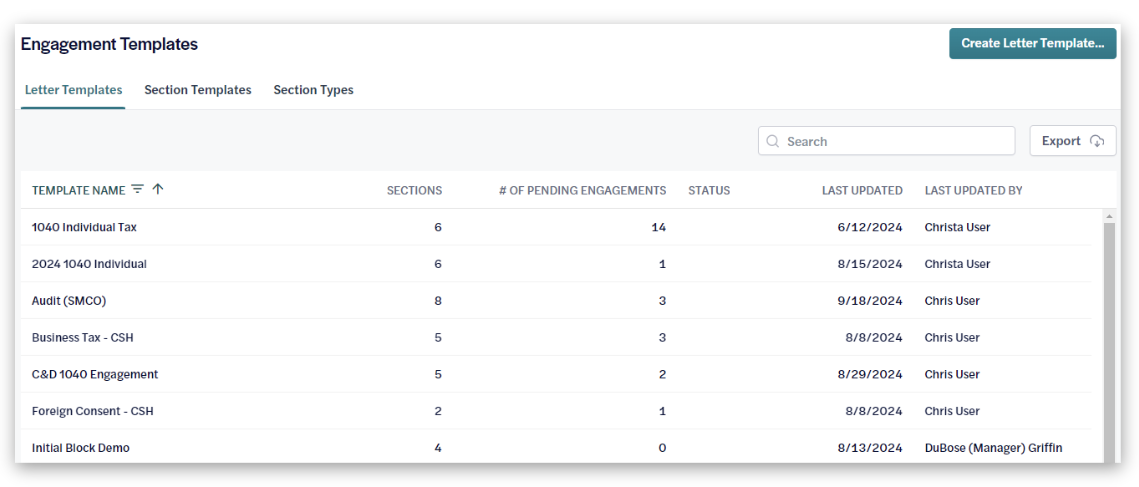Open the 2024 1040 Individual template
Screen dimensions: 1139x487
89,264
